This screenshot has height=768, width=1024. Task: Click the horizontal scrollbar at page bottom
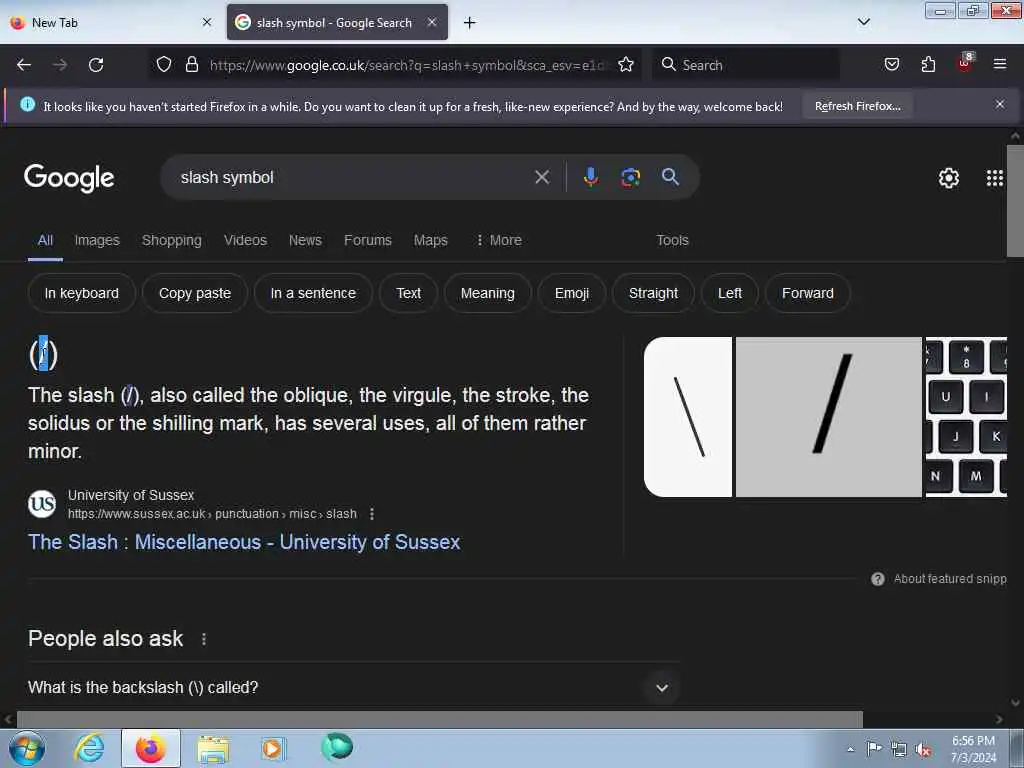[x=440, y=719]
